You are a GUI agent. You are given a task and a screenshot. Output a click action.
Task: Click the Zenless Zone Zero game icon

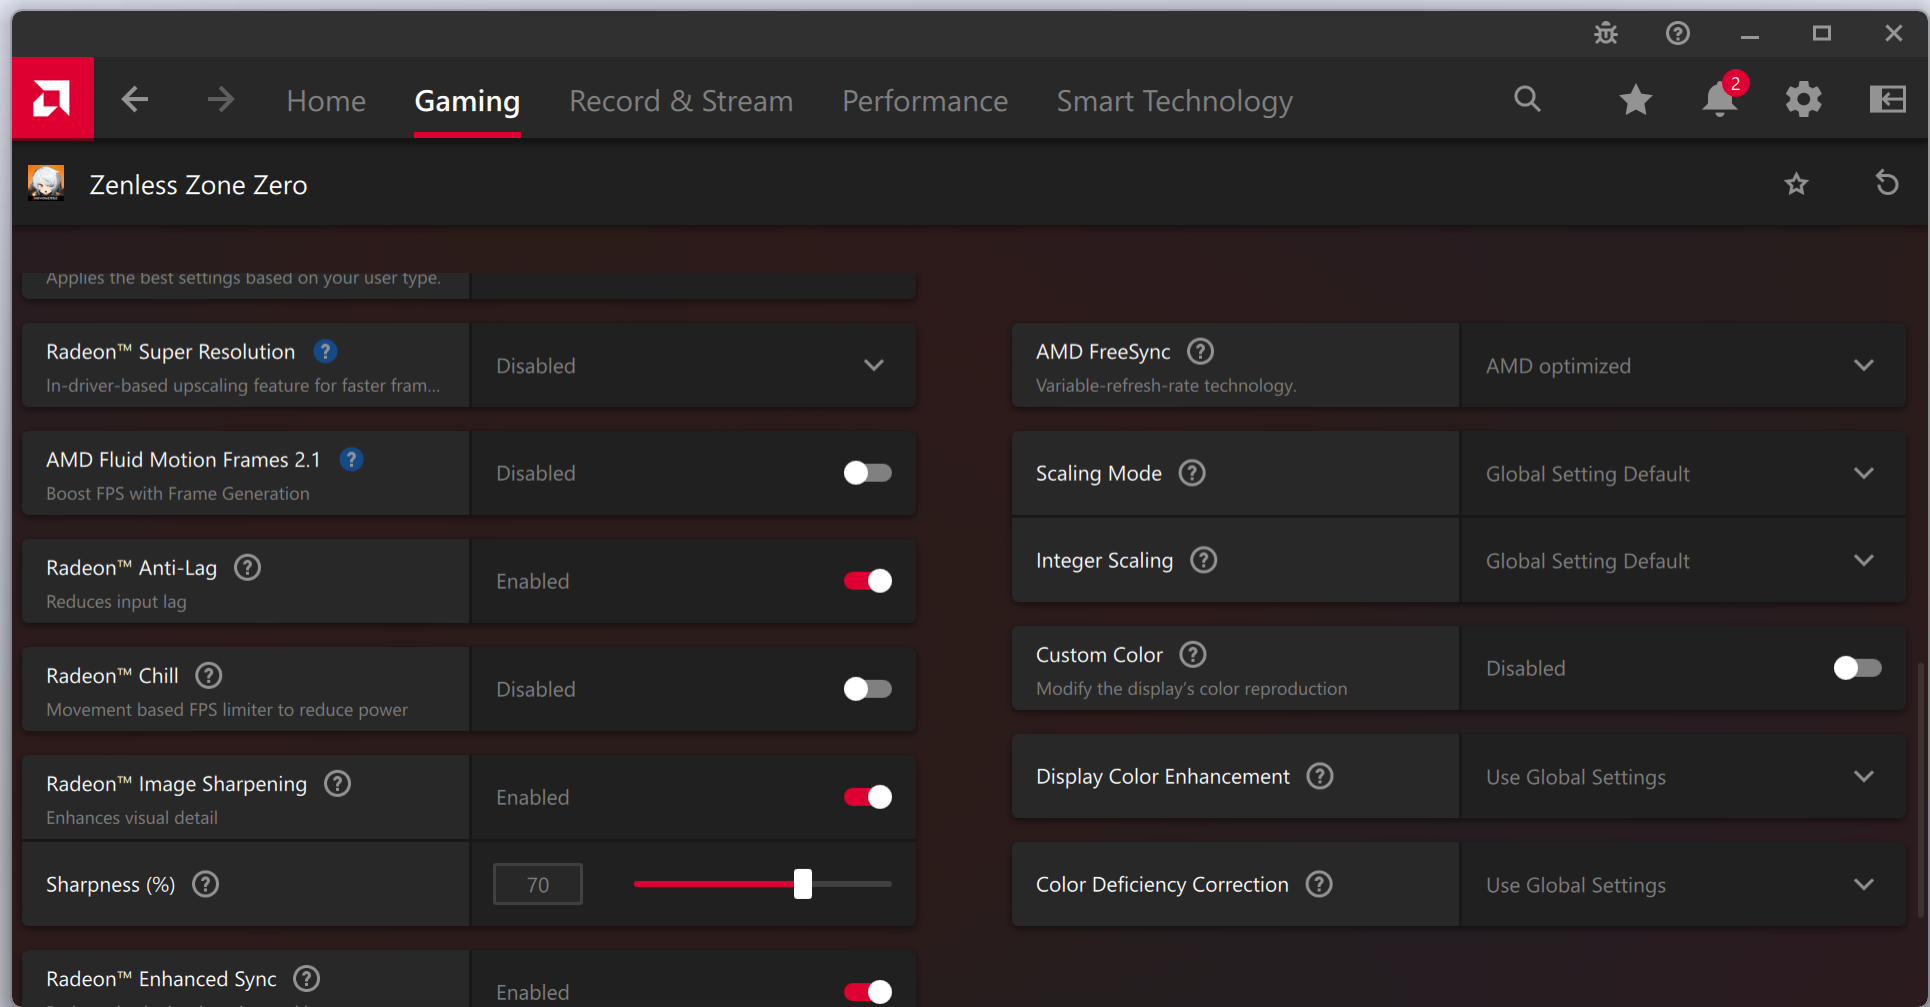pyautogui.click(x=46, y=183)
